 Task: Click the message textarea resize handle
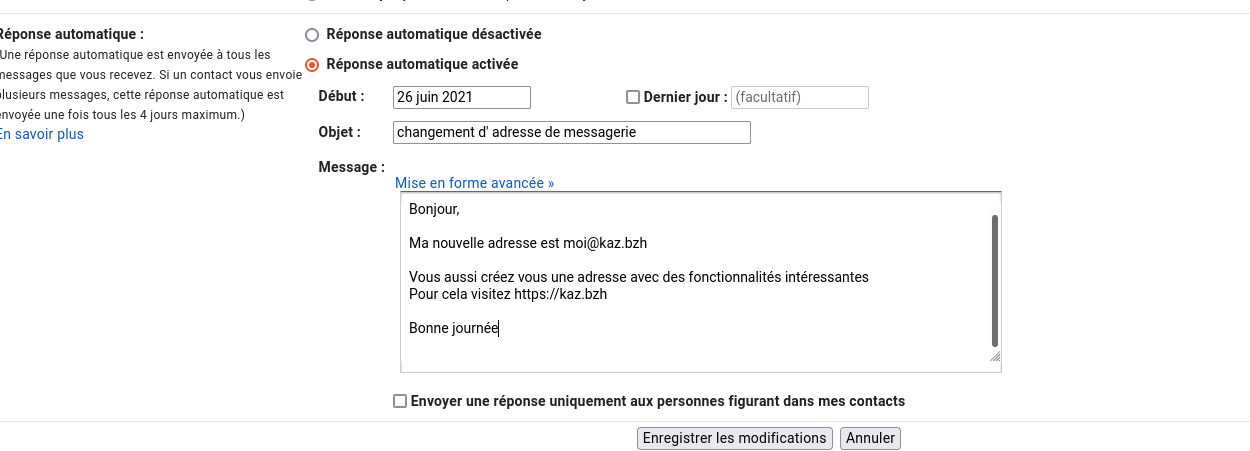pyautogui.click(x=995, y=356)
